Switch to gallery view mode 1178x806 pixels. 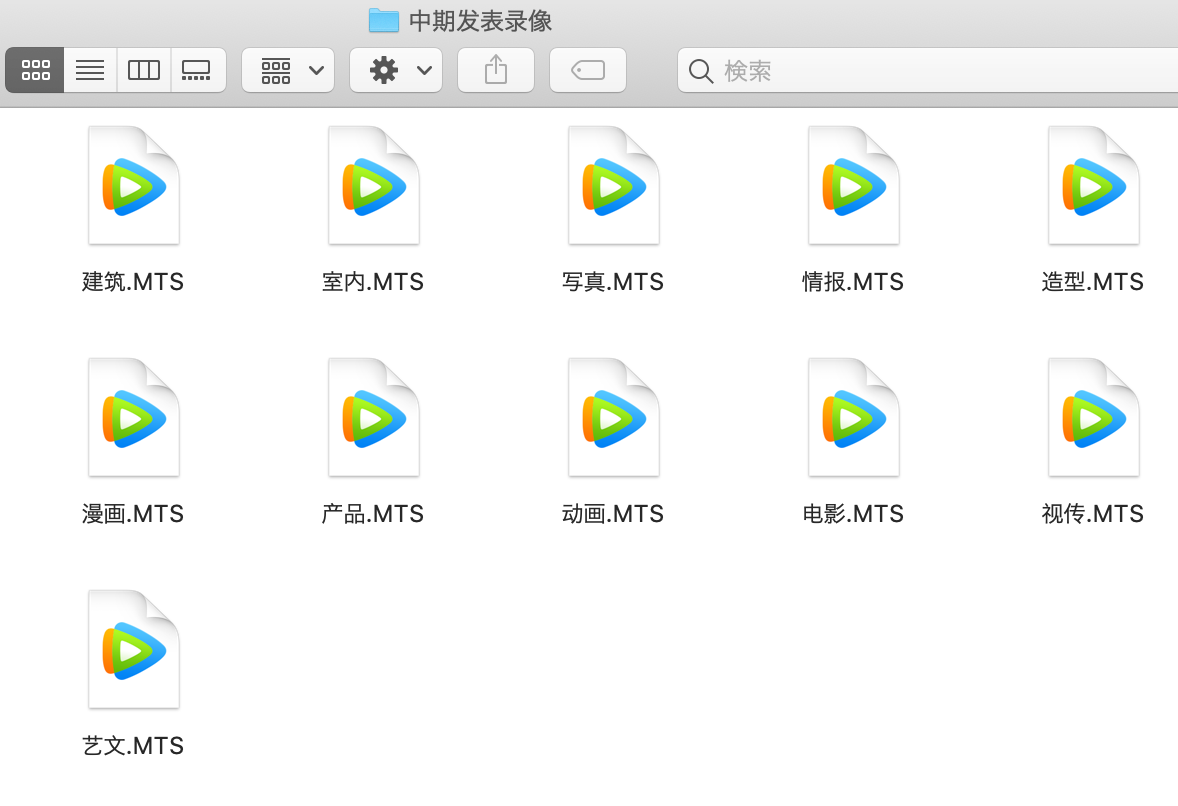(198, 71)
